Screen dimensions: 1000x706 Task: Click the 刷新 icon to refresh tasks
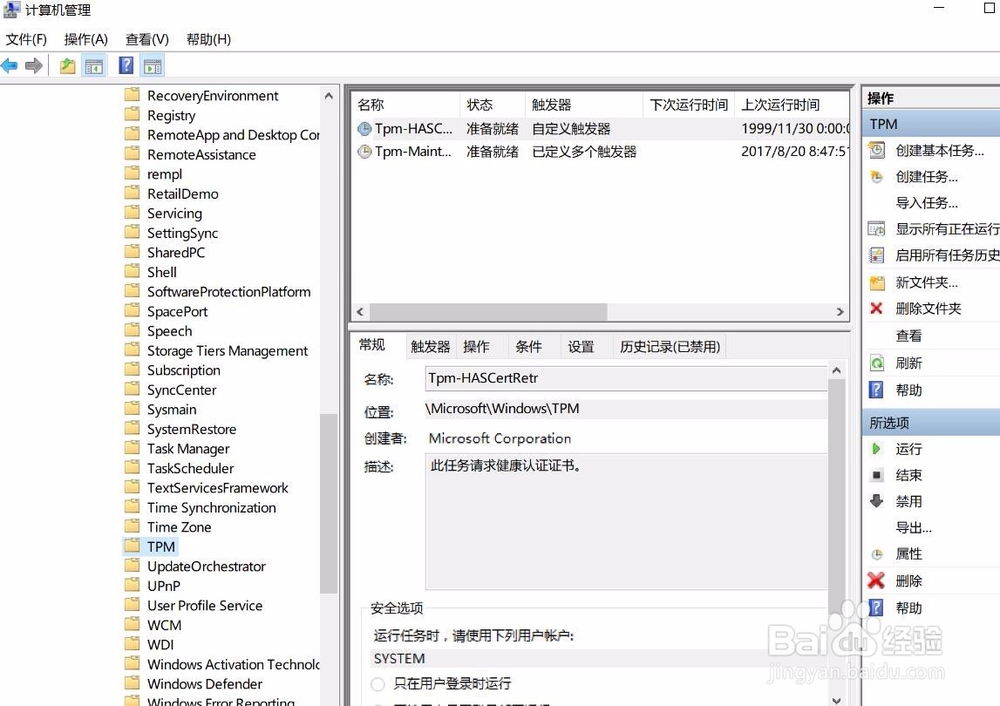coord(876,363)
